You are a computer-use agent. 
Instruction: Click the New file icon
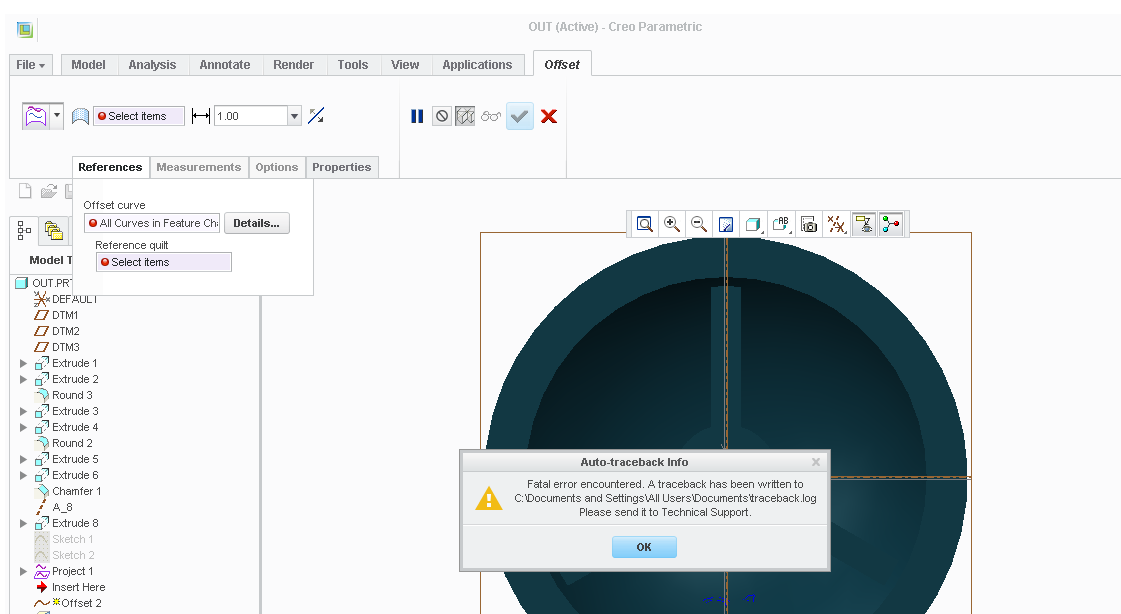click(x=25, y=191)
